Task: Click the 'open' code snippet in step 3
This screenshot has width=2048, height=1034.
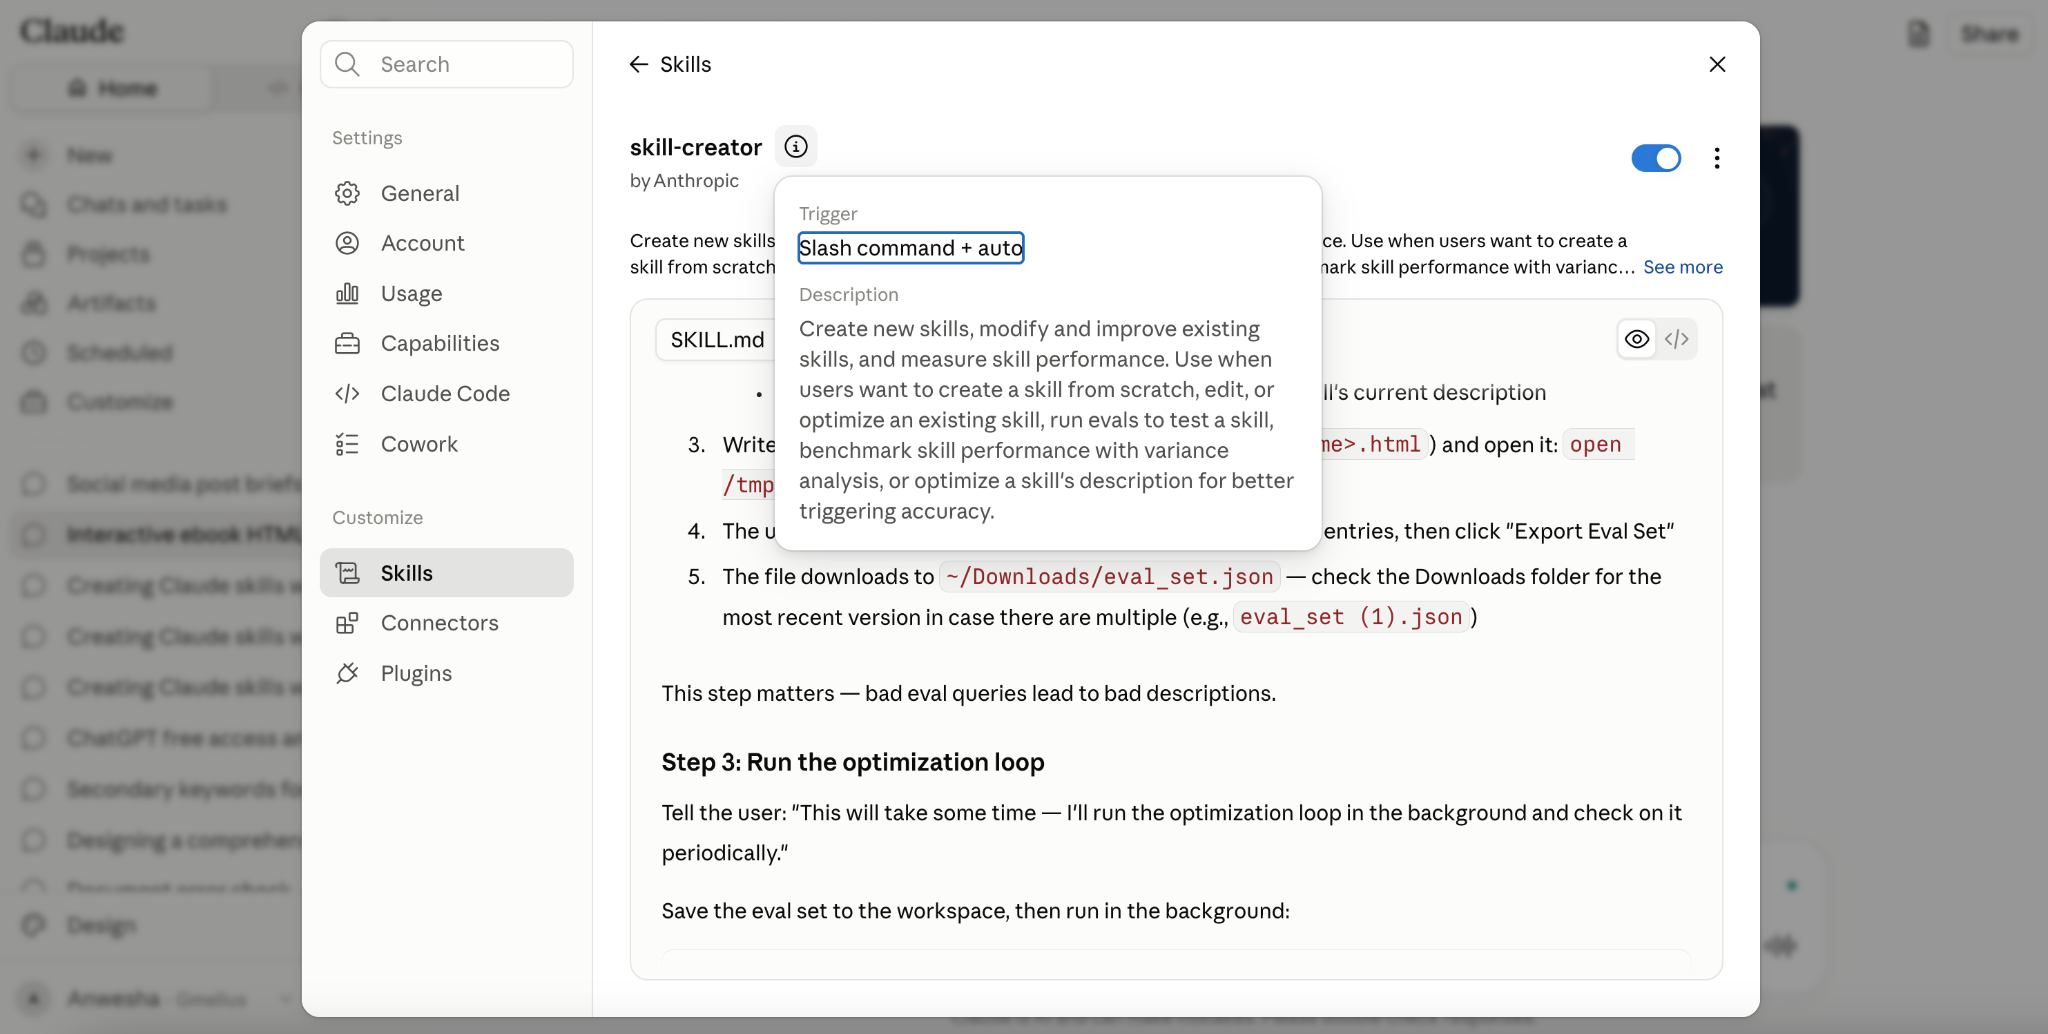Action: coord(1596,445)
